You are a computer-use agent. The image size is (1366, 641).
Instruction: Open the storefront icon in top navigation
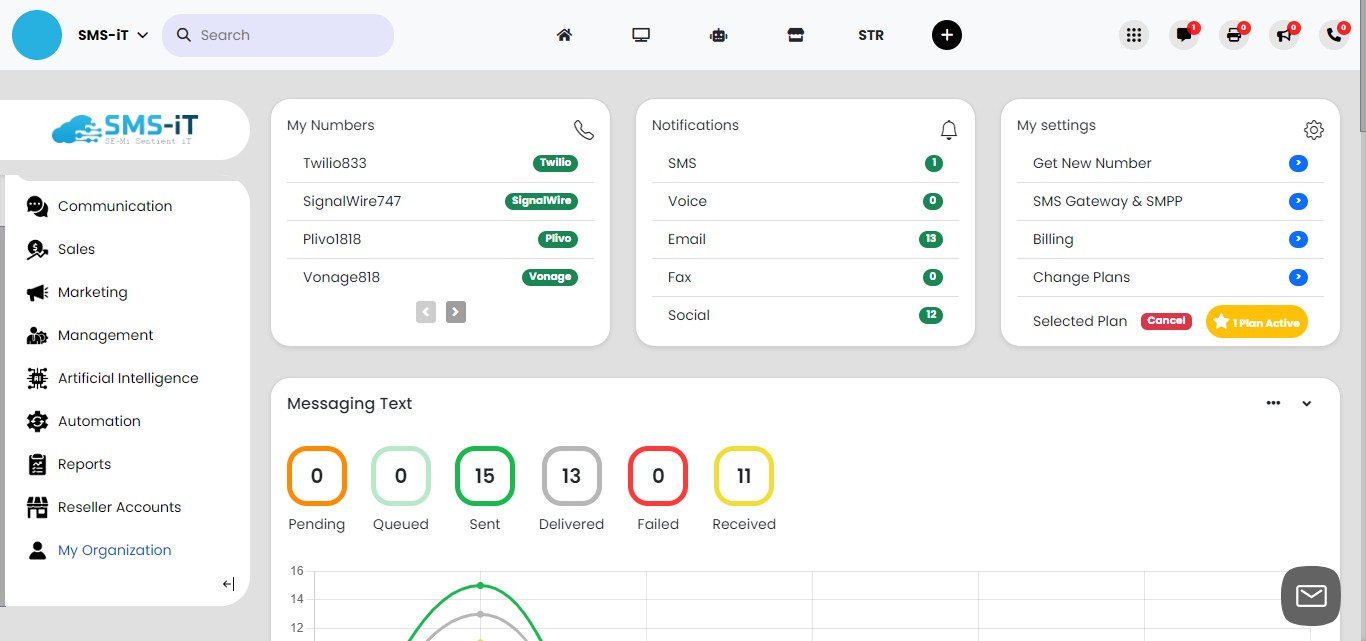coord(795,35)
